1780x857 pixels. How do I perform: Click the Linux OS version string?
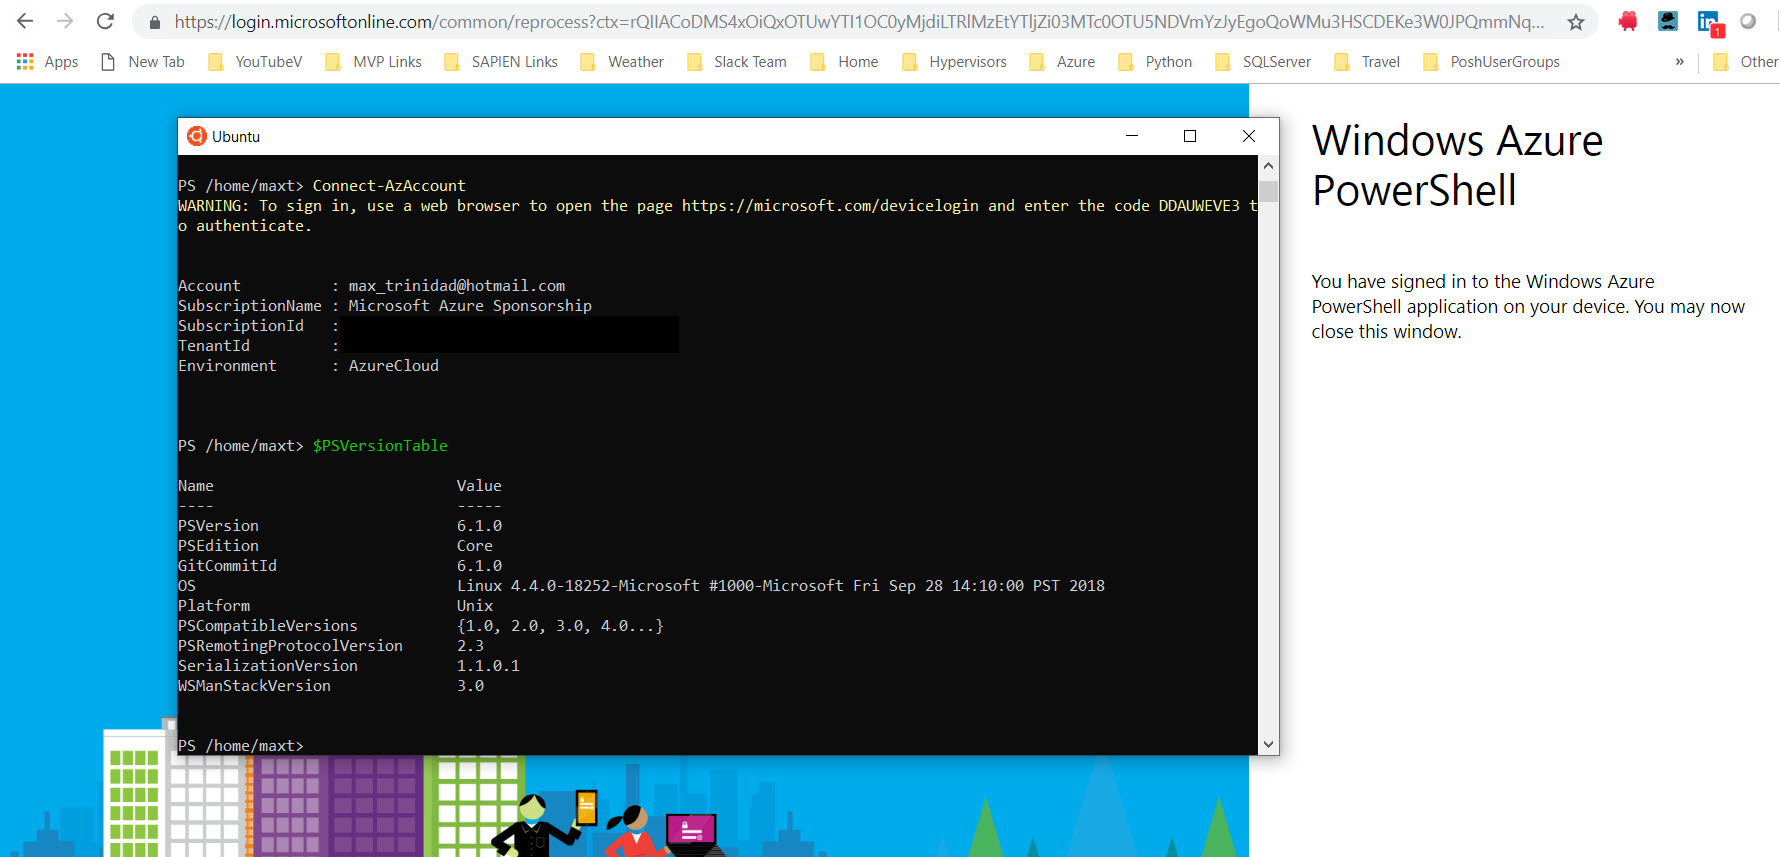[x=781, y=586]
